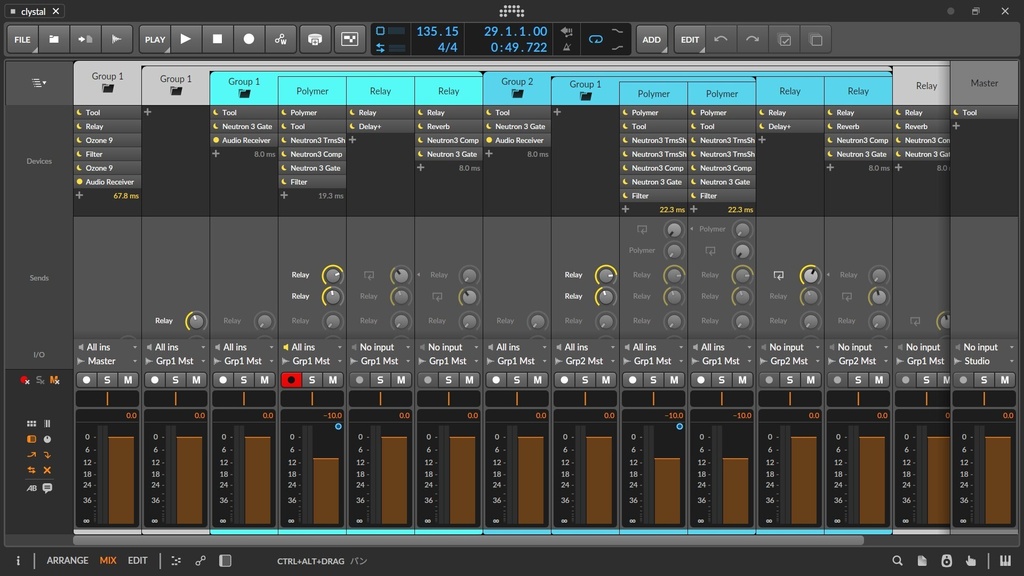Open the FILE menu

pos(22,39)
